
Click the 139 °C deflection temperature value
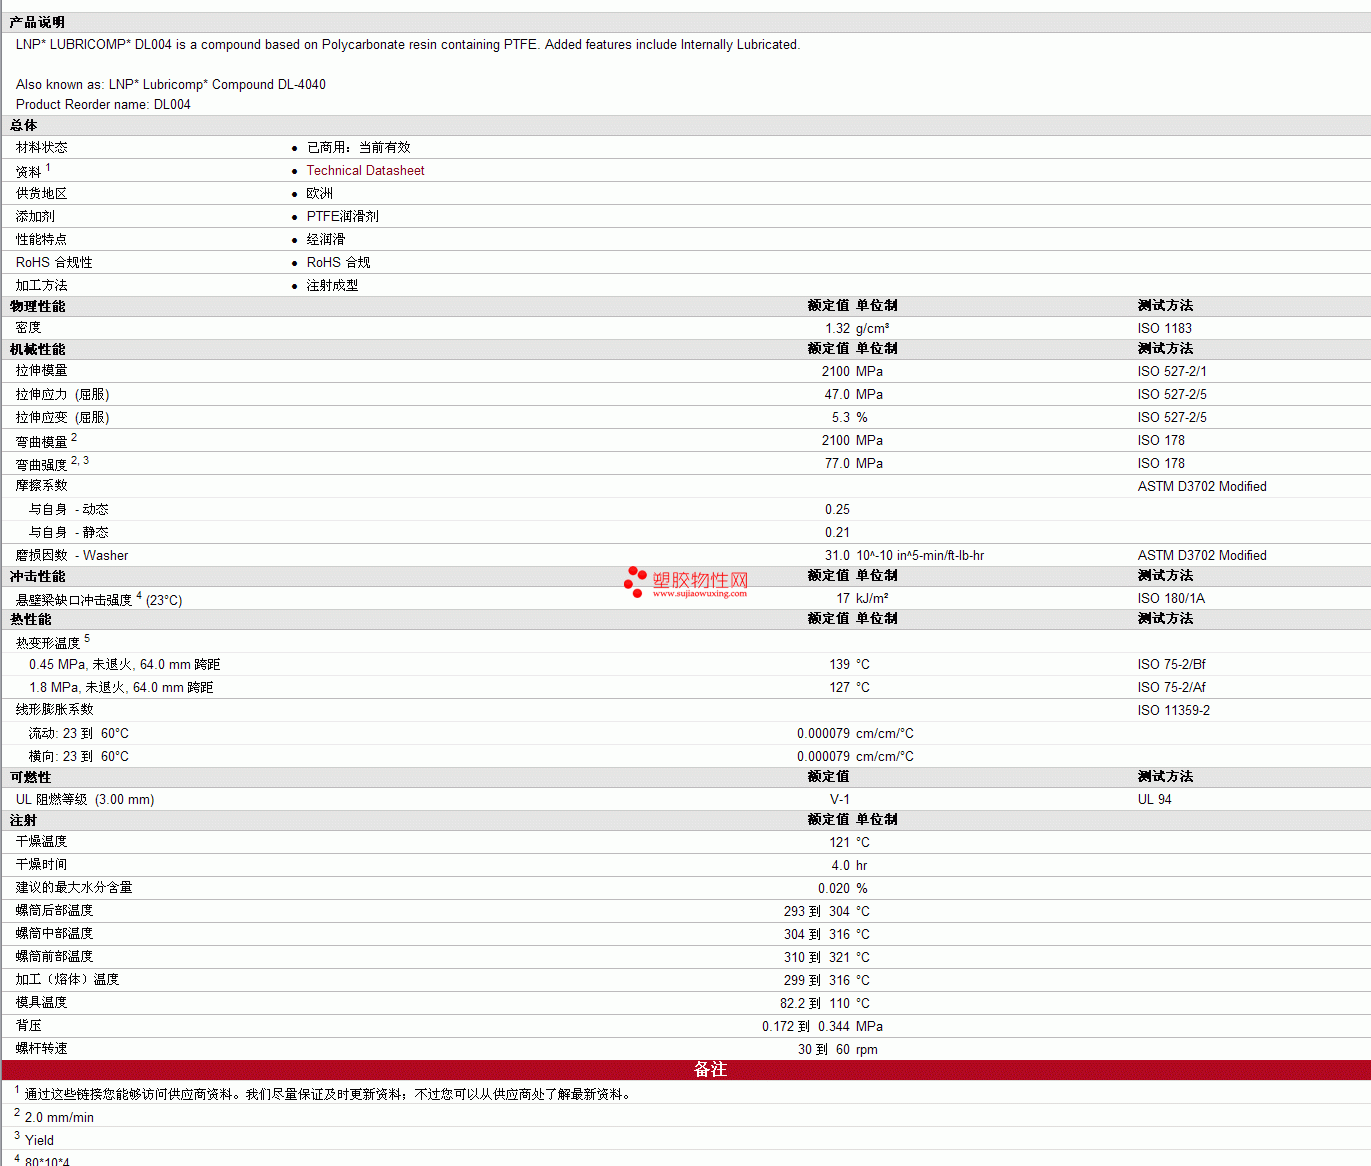pyautogui.click(x=849, y=665)
